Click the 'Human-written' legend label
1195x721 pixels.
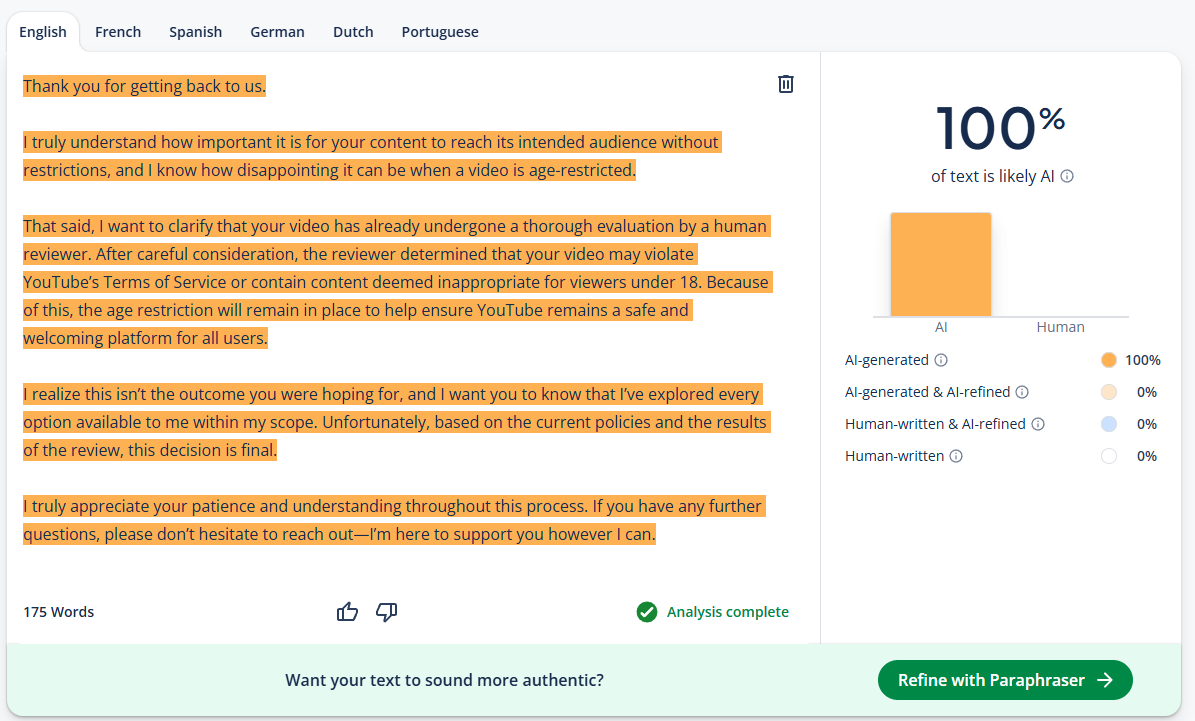pos(894,456)
